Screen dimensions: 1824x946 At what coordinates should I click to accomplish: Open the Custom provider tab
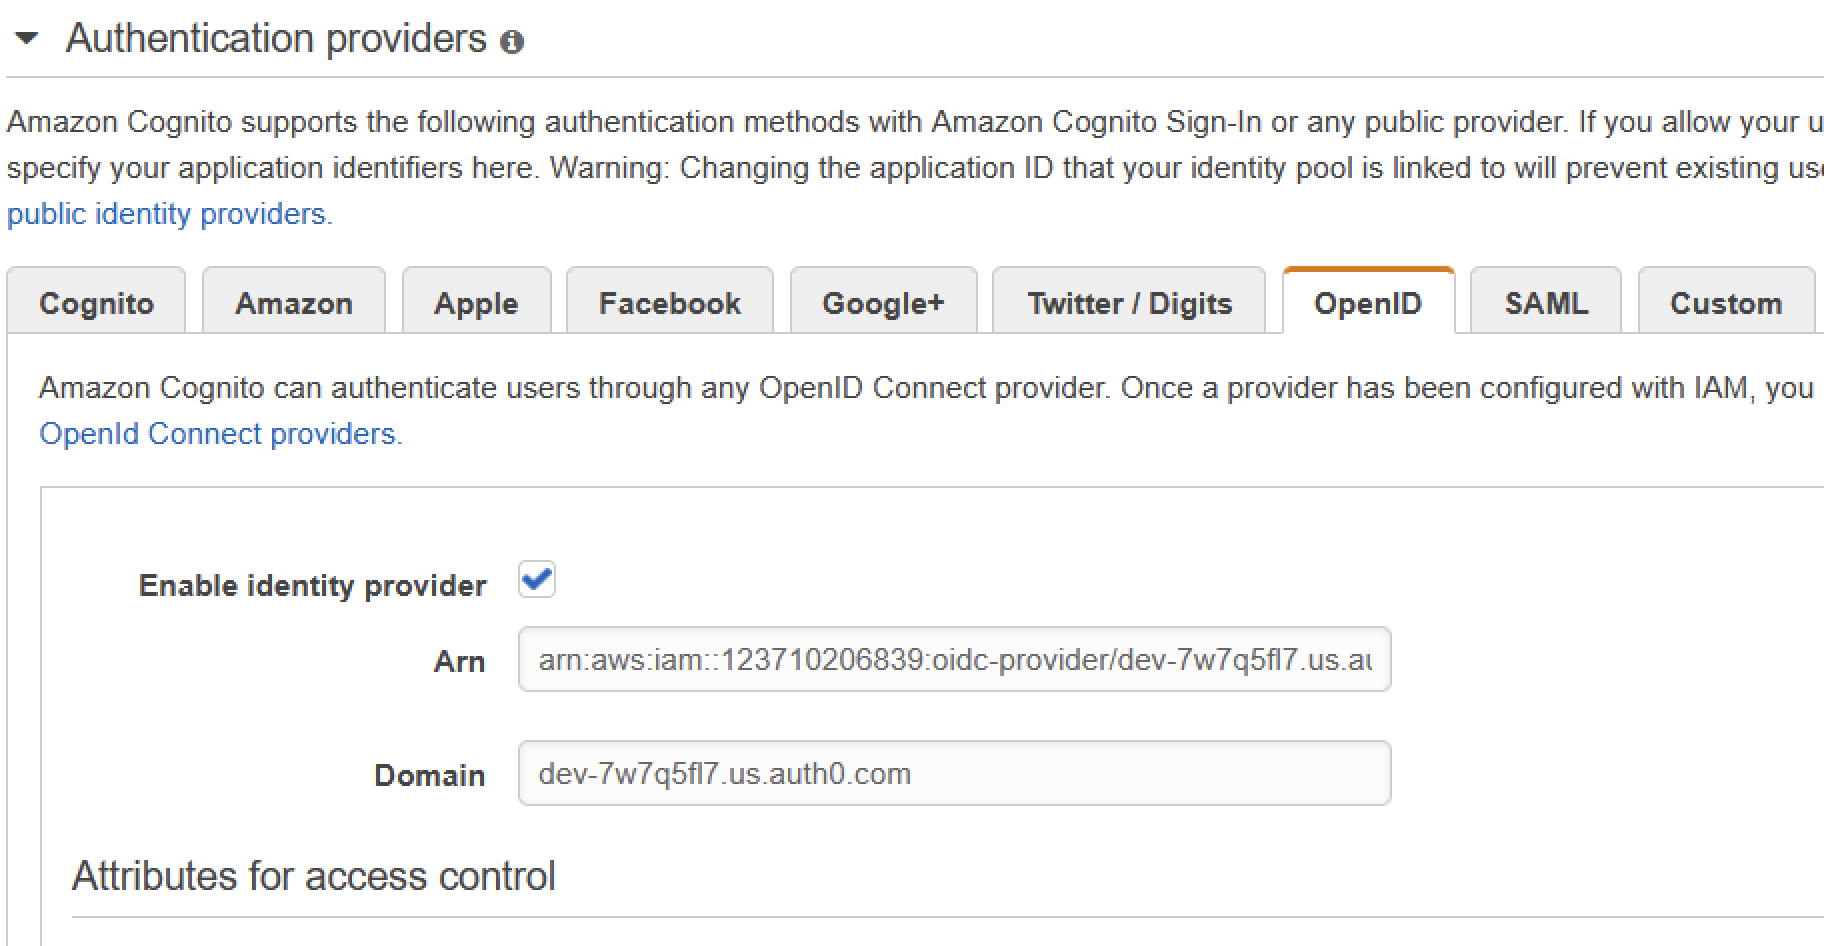point(1726,302)
